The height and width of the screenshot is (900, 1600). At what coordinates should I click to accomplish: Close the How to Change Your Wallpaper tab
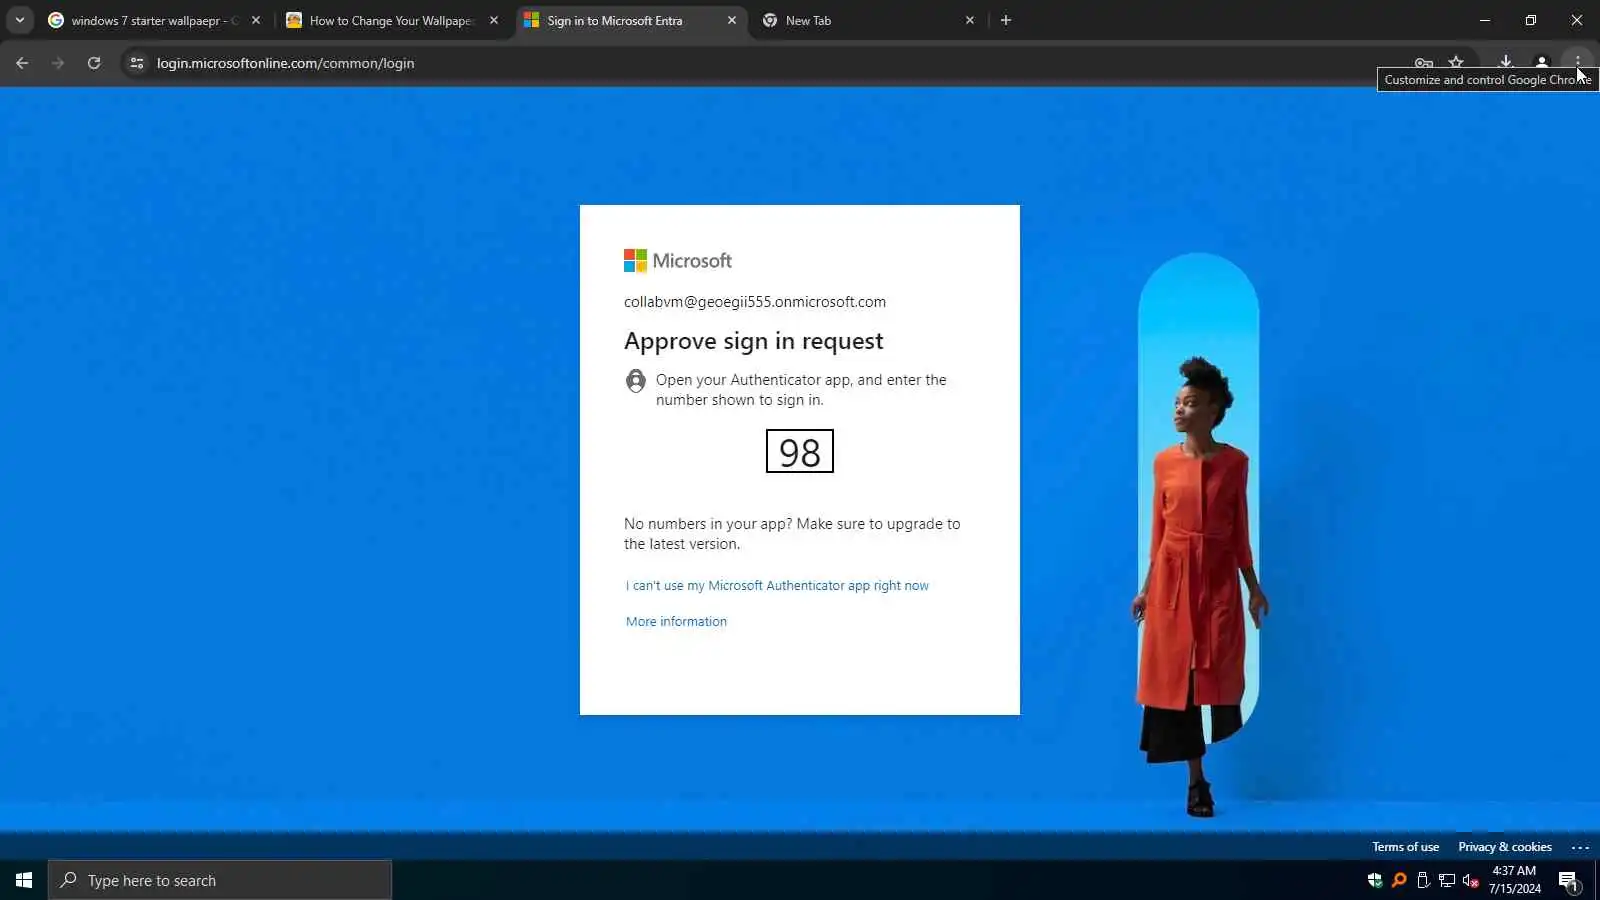point(494,20)
